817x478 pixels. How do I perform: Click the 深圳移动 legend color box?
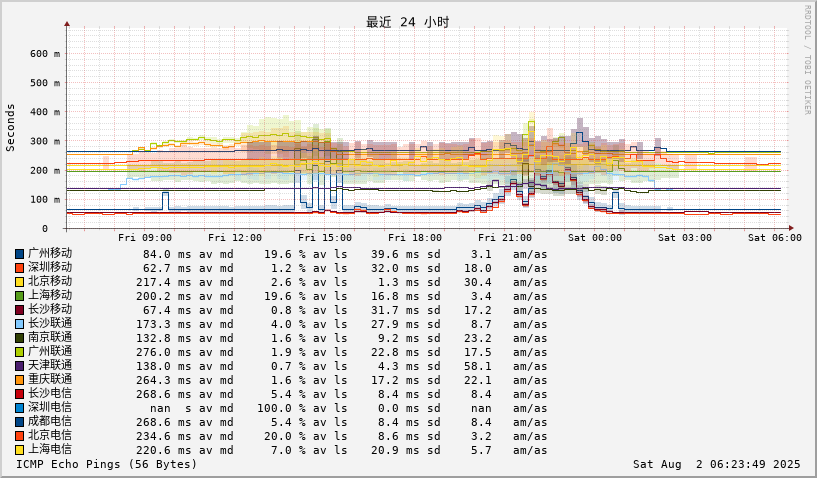coord(20,268)
